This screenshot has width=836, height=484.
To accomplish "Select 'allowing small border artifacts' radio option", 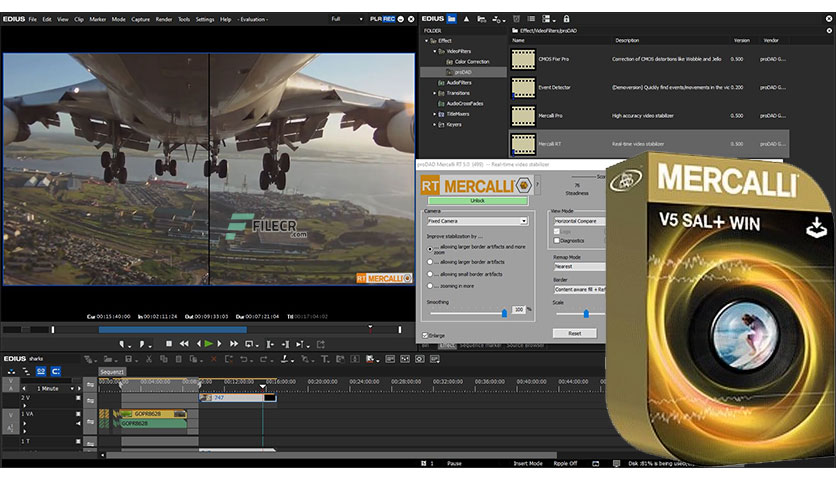I will click(x=430, y=274).
